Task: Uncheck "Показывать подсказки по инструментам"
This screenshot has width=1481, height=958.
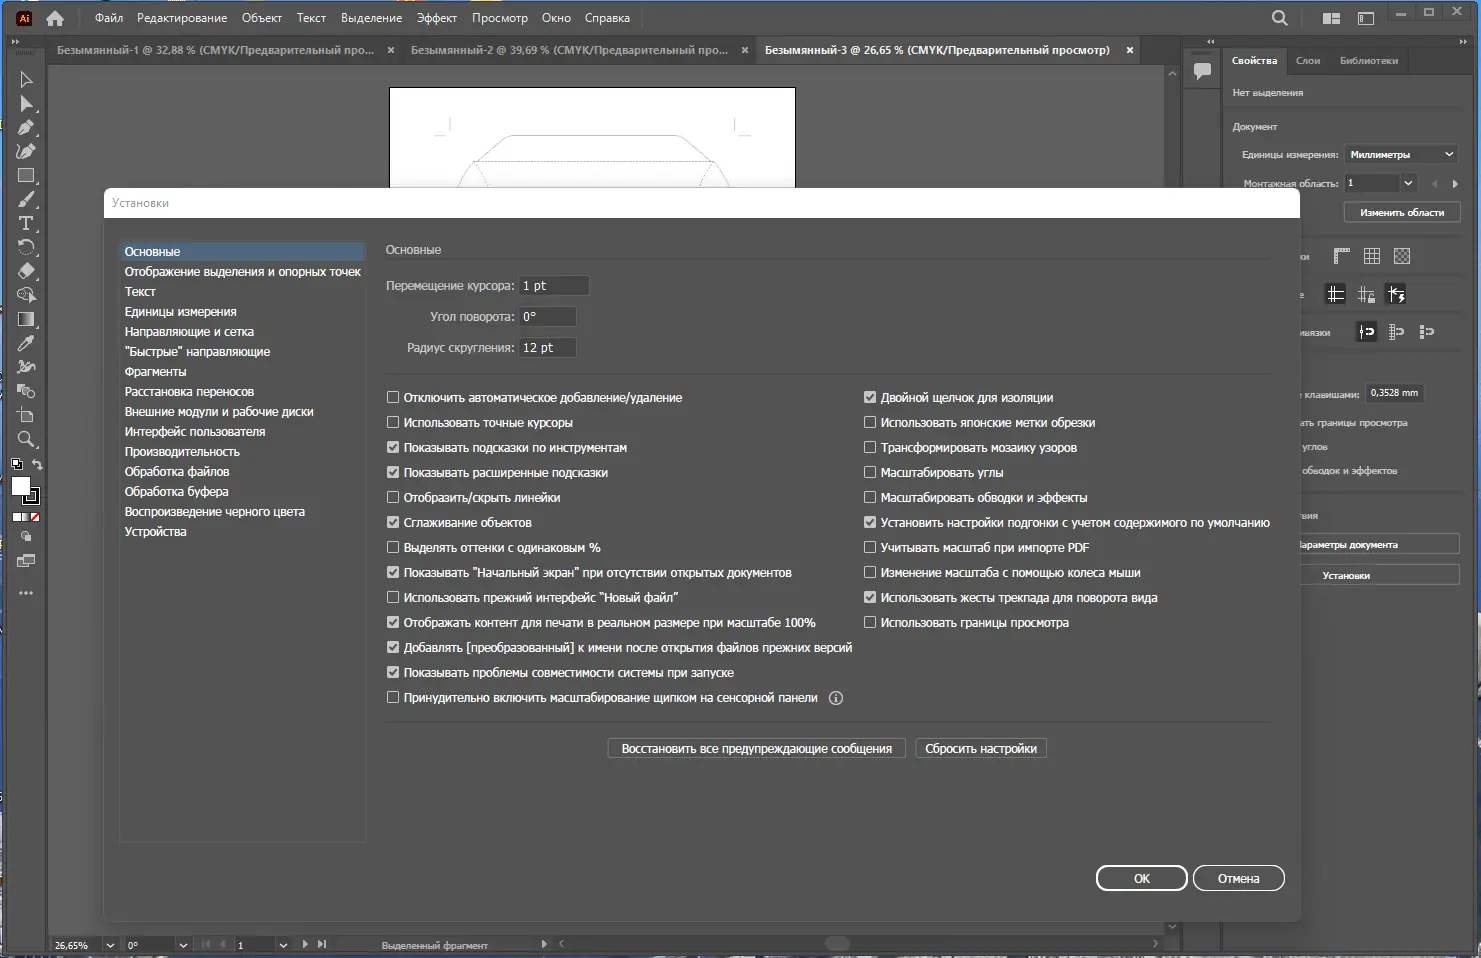Action: tap(393, 448)
